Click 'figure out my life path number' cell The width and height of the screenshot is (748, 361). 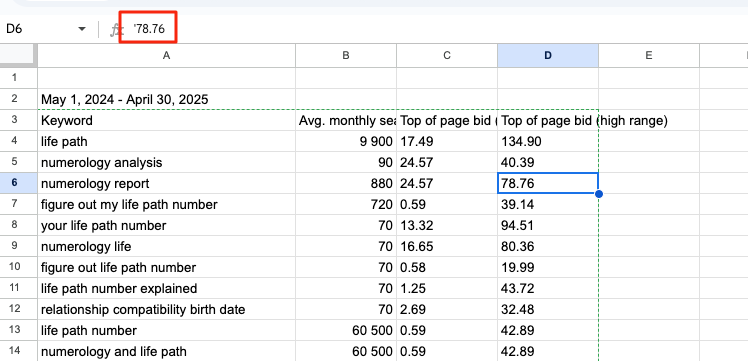click(166, 204)
